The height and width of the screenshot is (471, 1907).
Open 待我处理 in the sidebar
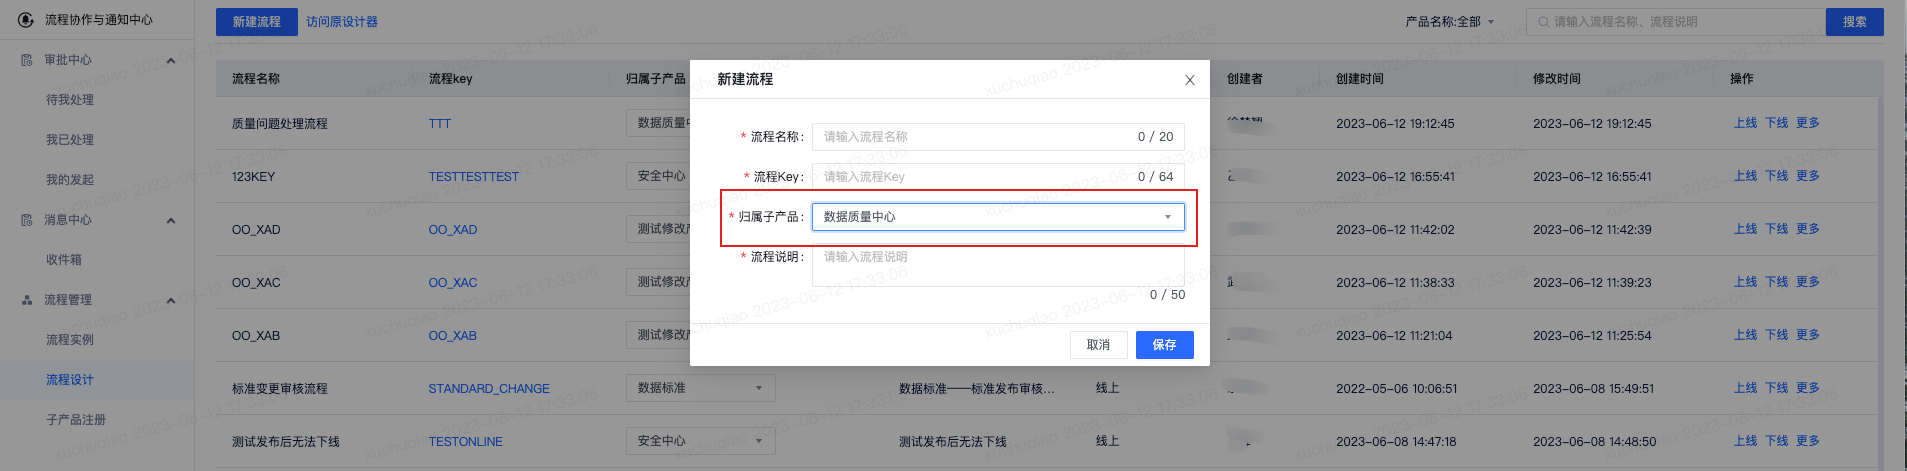pyautogui.click(x=70, y=100)
